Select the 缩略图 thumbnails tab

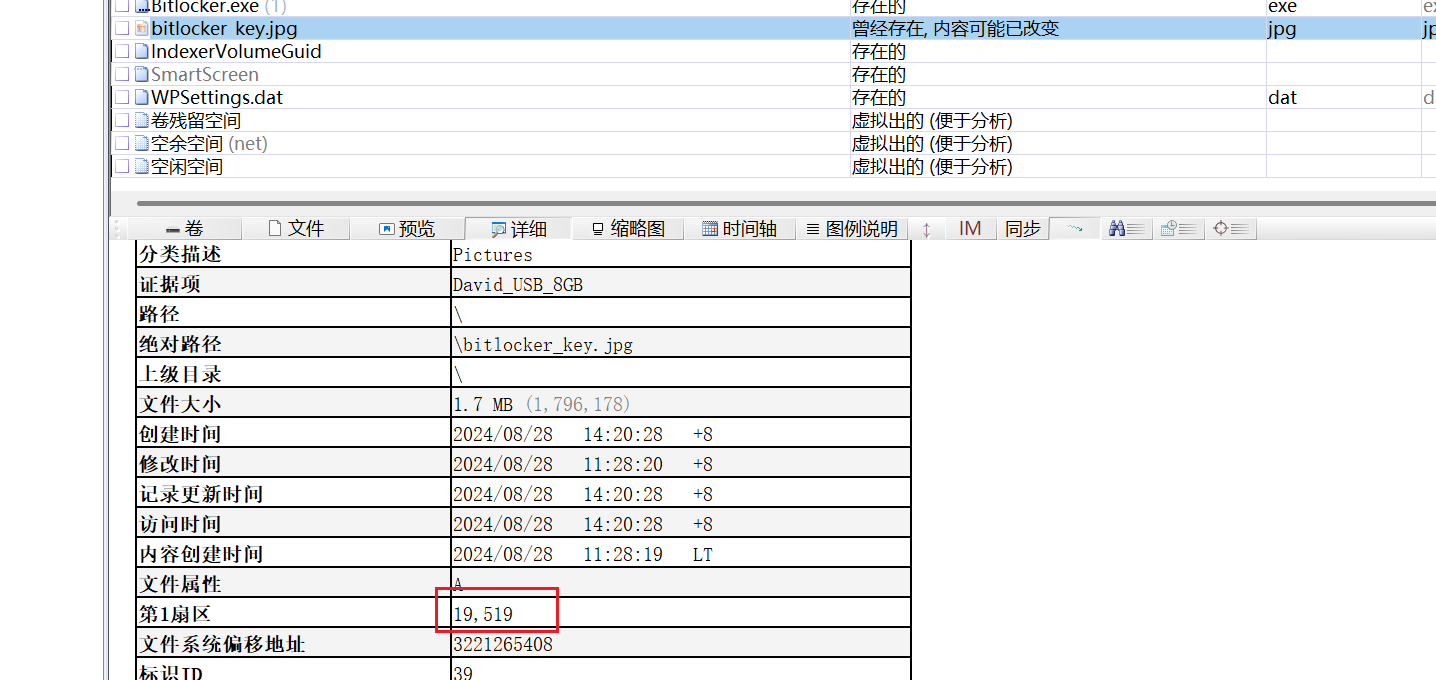pos(628,229)
